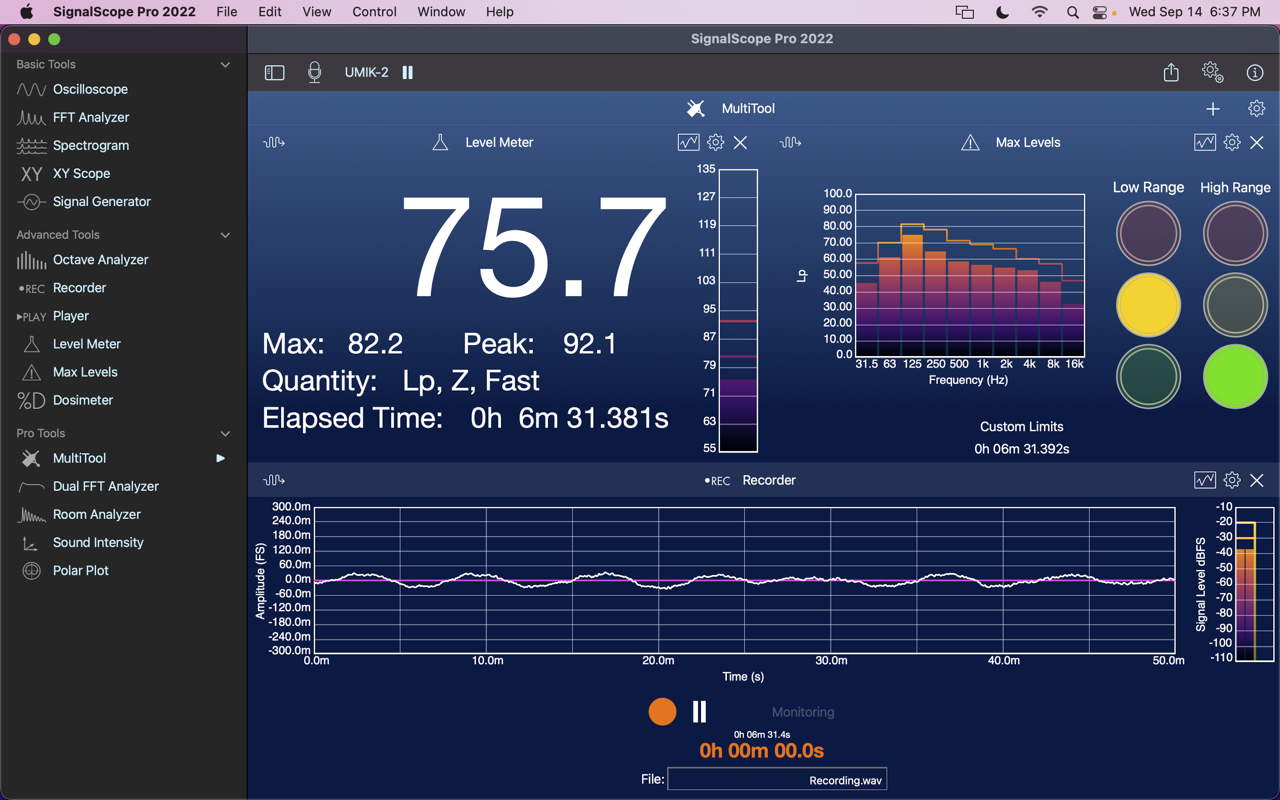Click the Recorder waveform input icon
Image resolution: width=1280 pixels, height=800 pixels.
pos(274,480)
